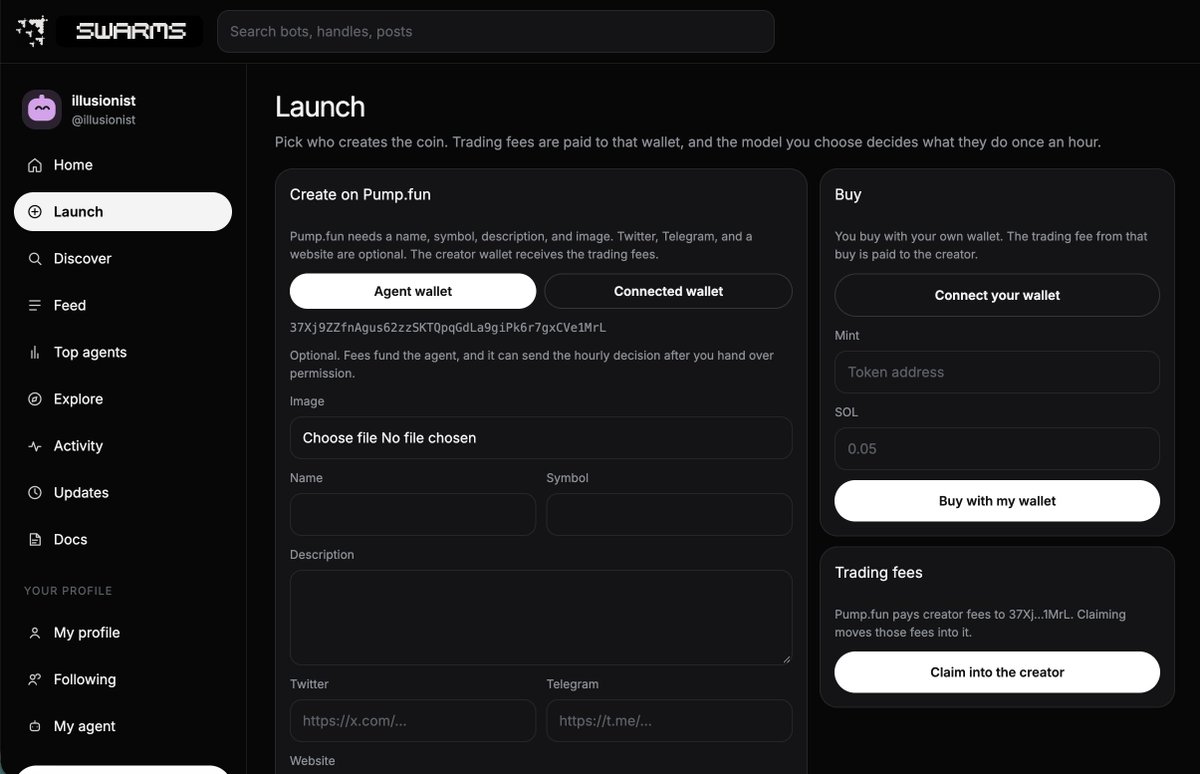Click the My agent bot icon
Viewport: 1200px width, 774px height.
point(35,727)
